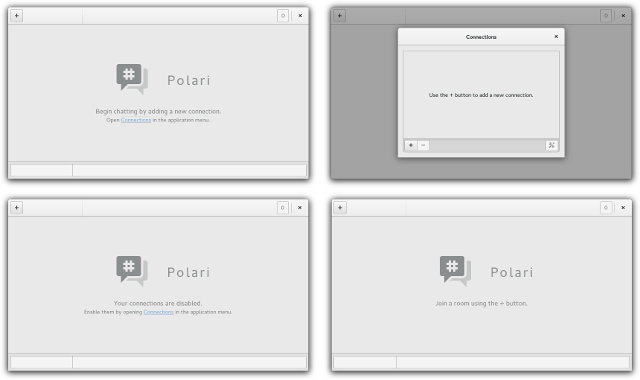Add a new connection with + in Connections dialog
The image size is (640, 380).
pyautogui.click(x=411, y=145)
